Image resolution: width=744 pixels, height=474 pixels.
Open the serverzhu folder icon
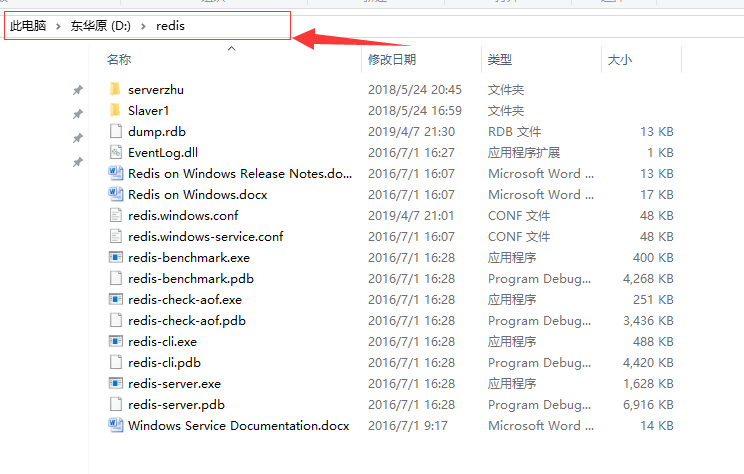click(x=115, y=89)
